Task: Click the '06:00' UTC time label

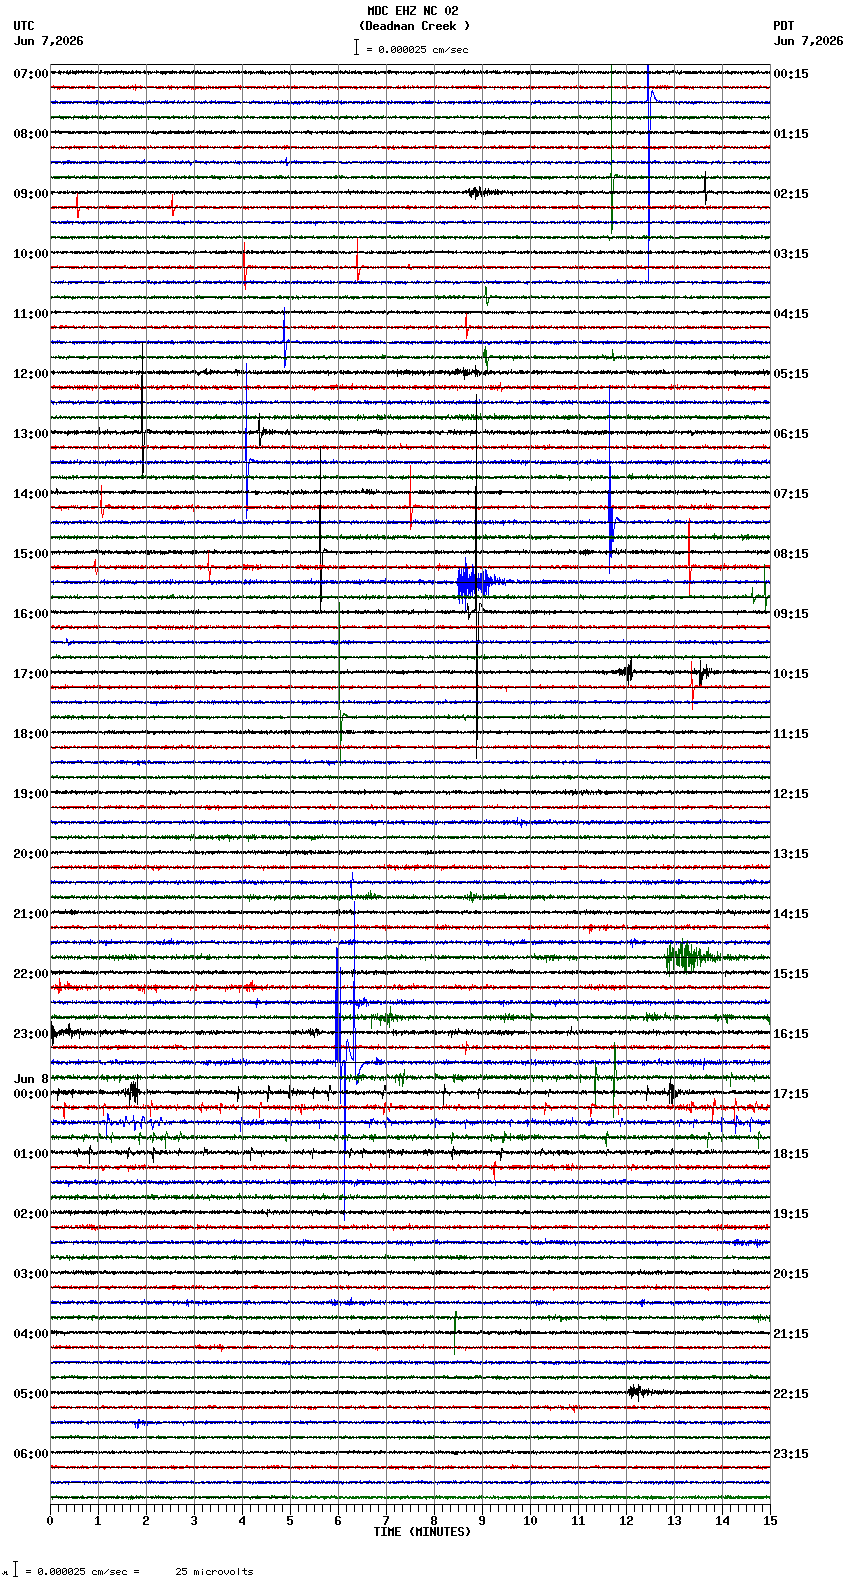Action: click(31, 1454)
